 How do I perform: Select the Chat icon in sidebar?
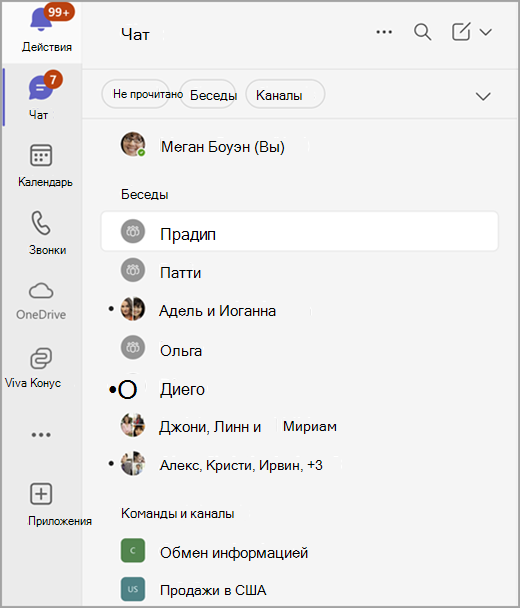coord(40,88)
